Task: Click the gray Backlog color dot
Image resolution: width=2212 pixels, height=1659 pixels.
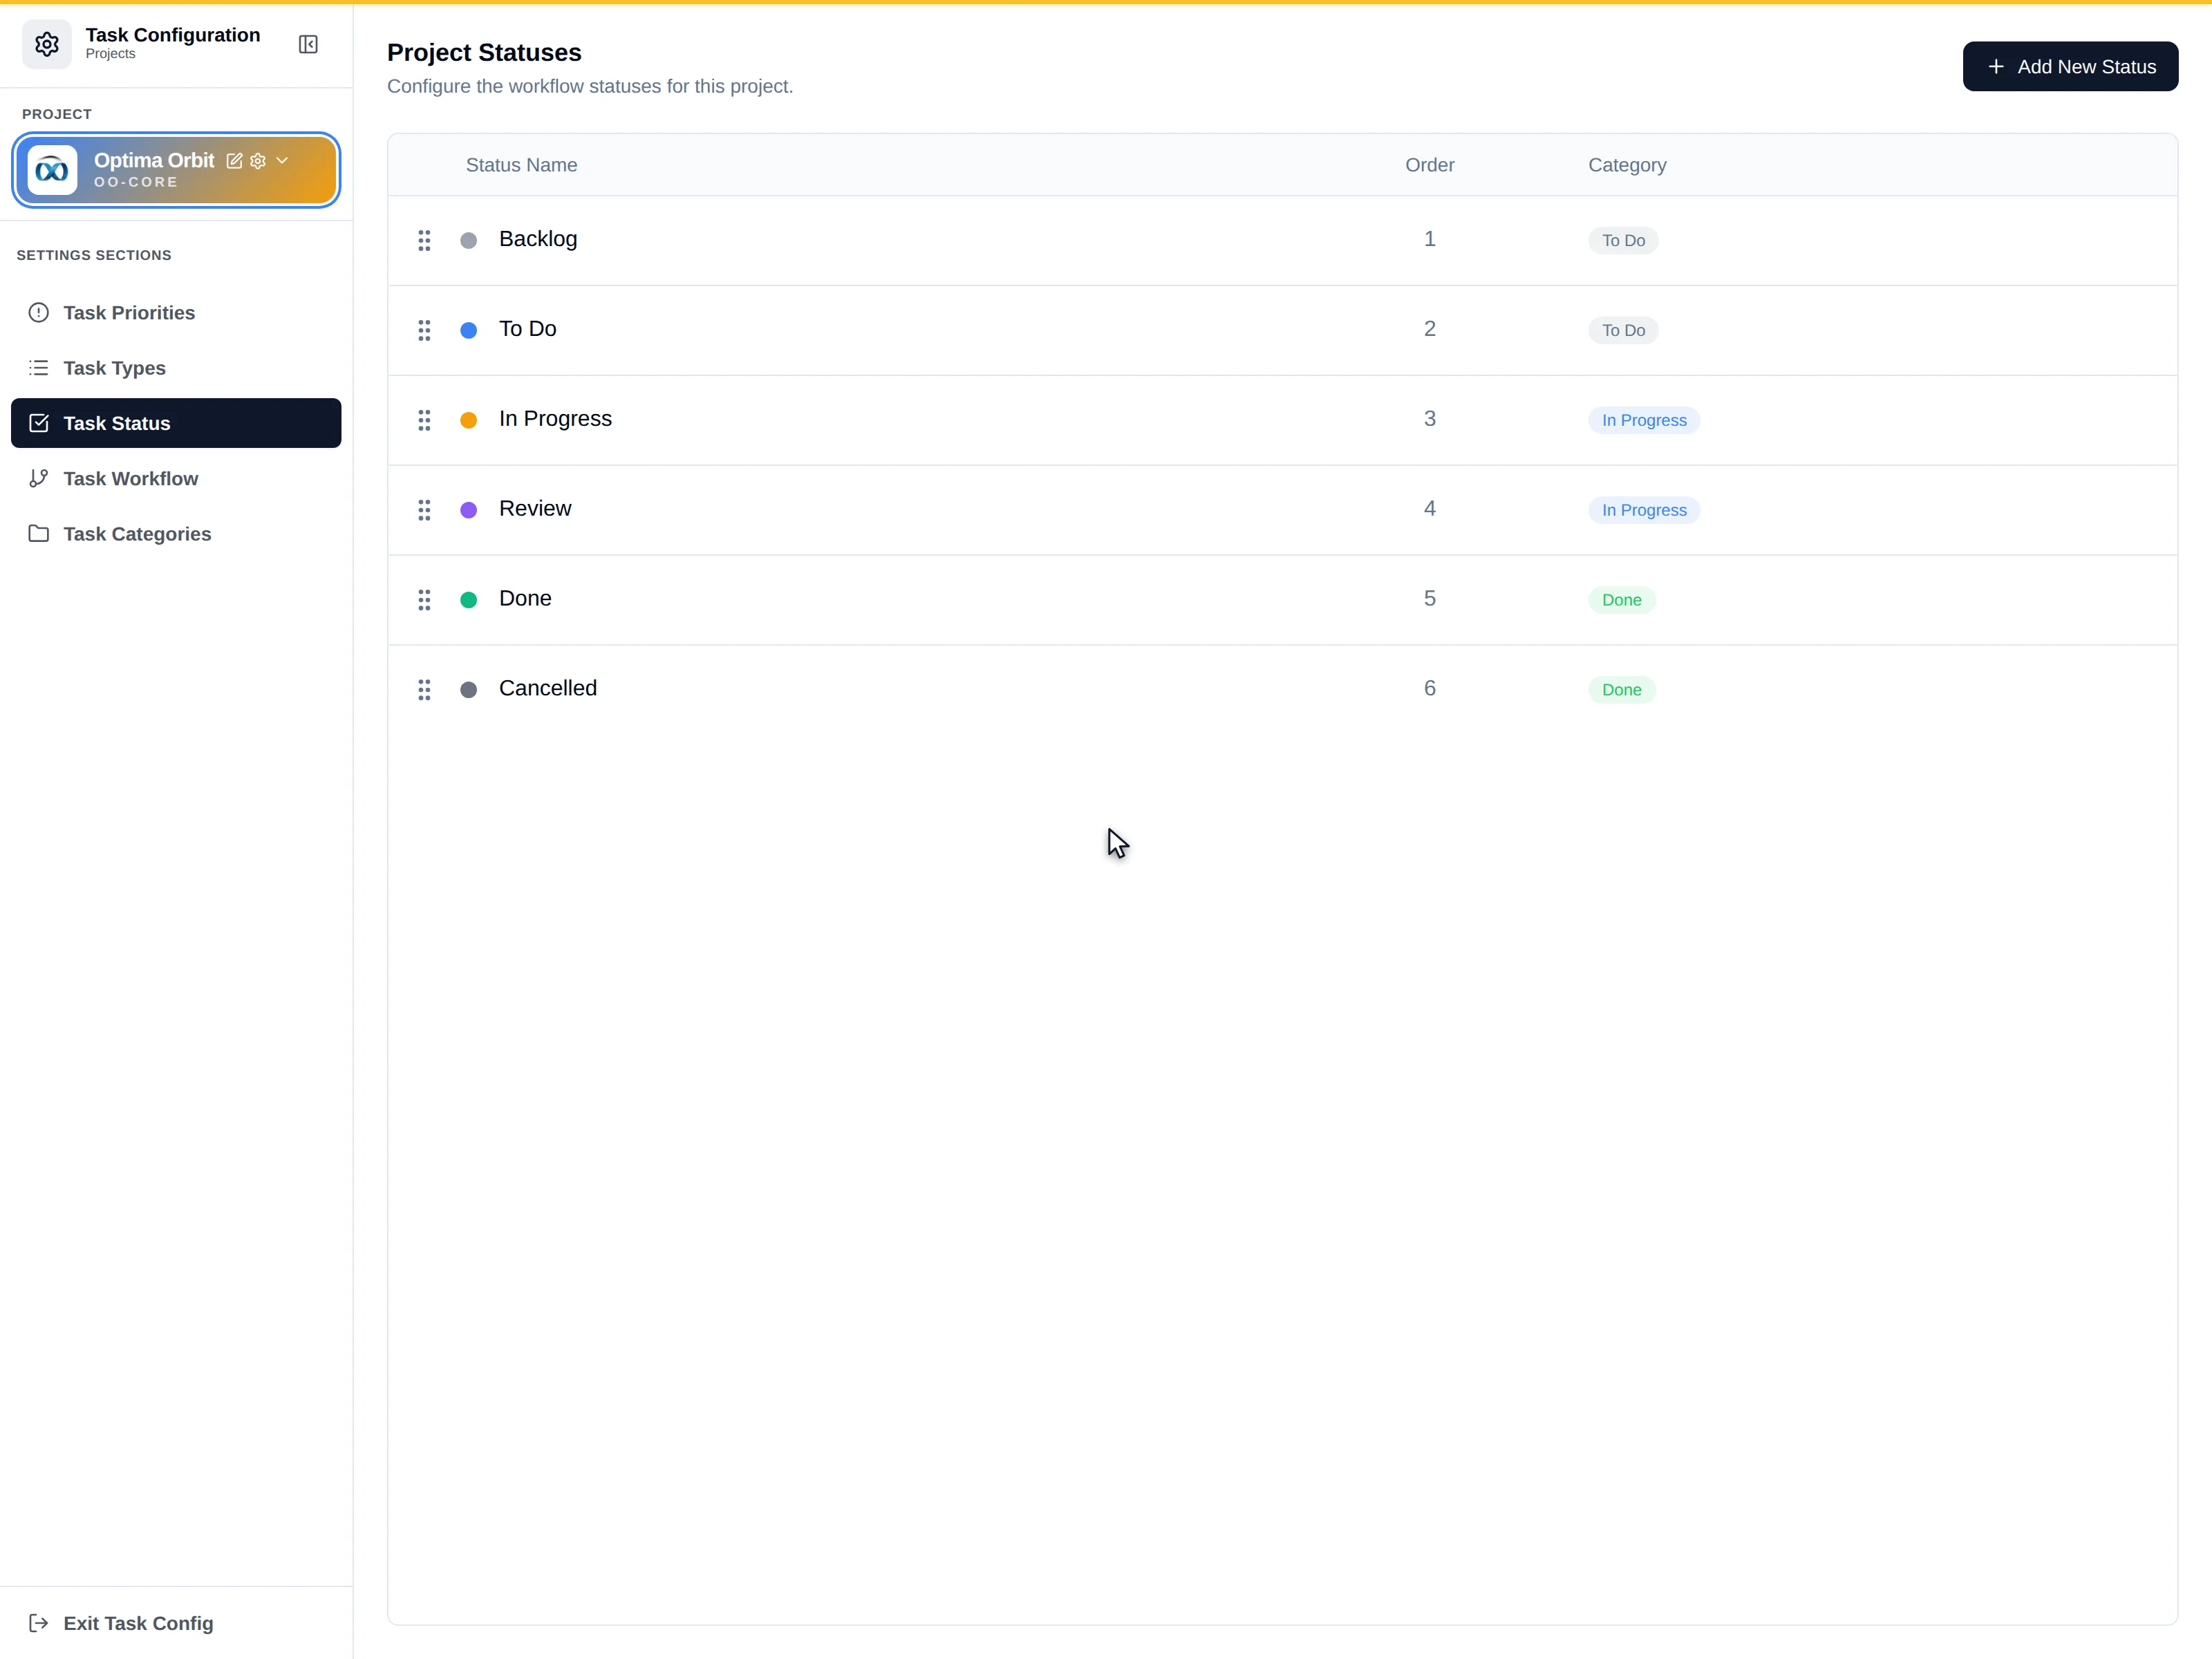Action: (x=468, y=241)
